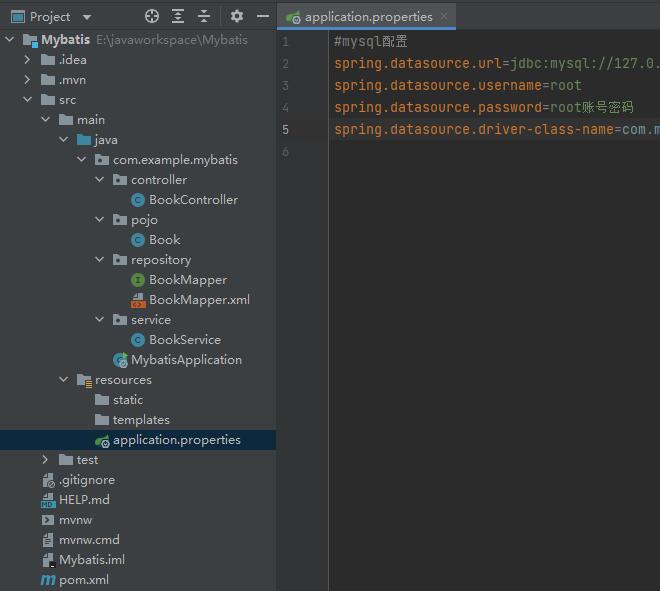Click the BookMapper interface icon
Image resolution: width=660 pixels, height=591 pixels.
[x=138, y=280]
